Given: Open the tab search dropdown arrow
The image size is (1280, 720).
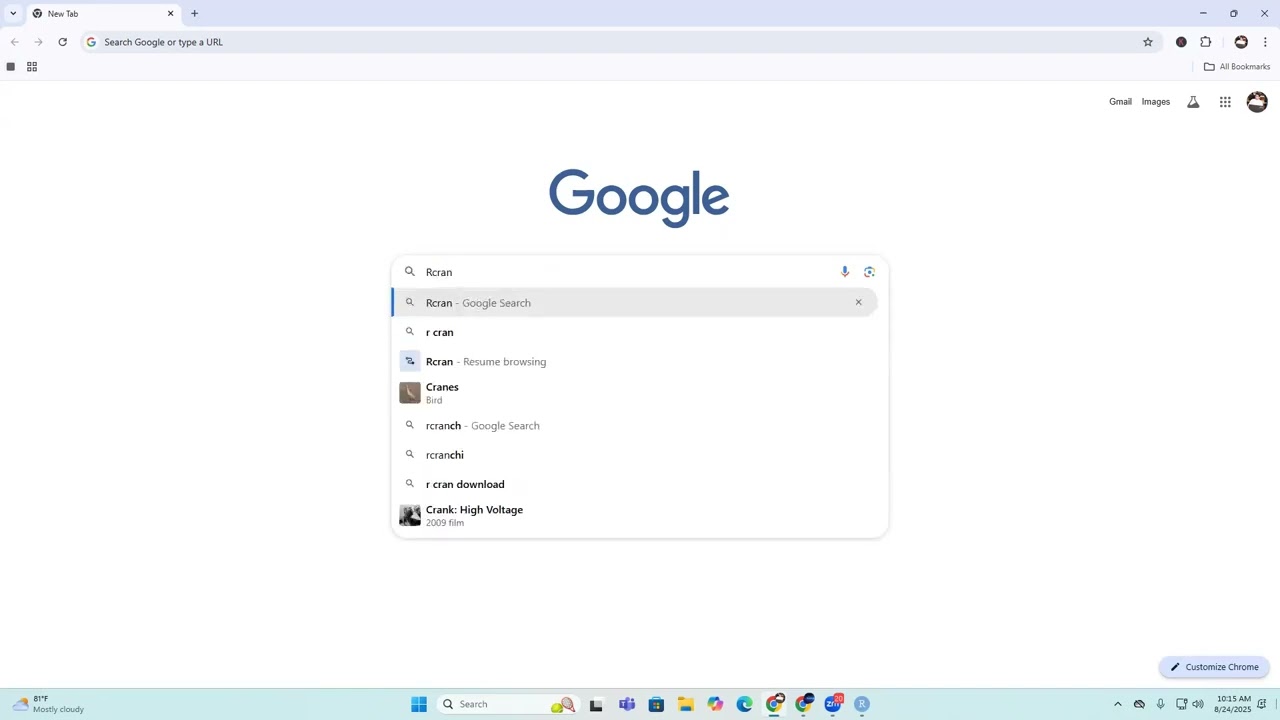Looking at the screenshot, I should pos(13,13).
